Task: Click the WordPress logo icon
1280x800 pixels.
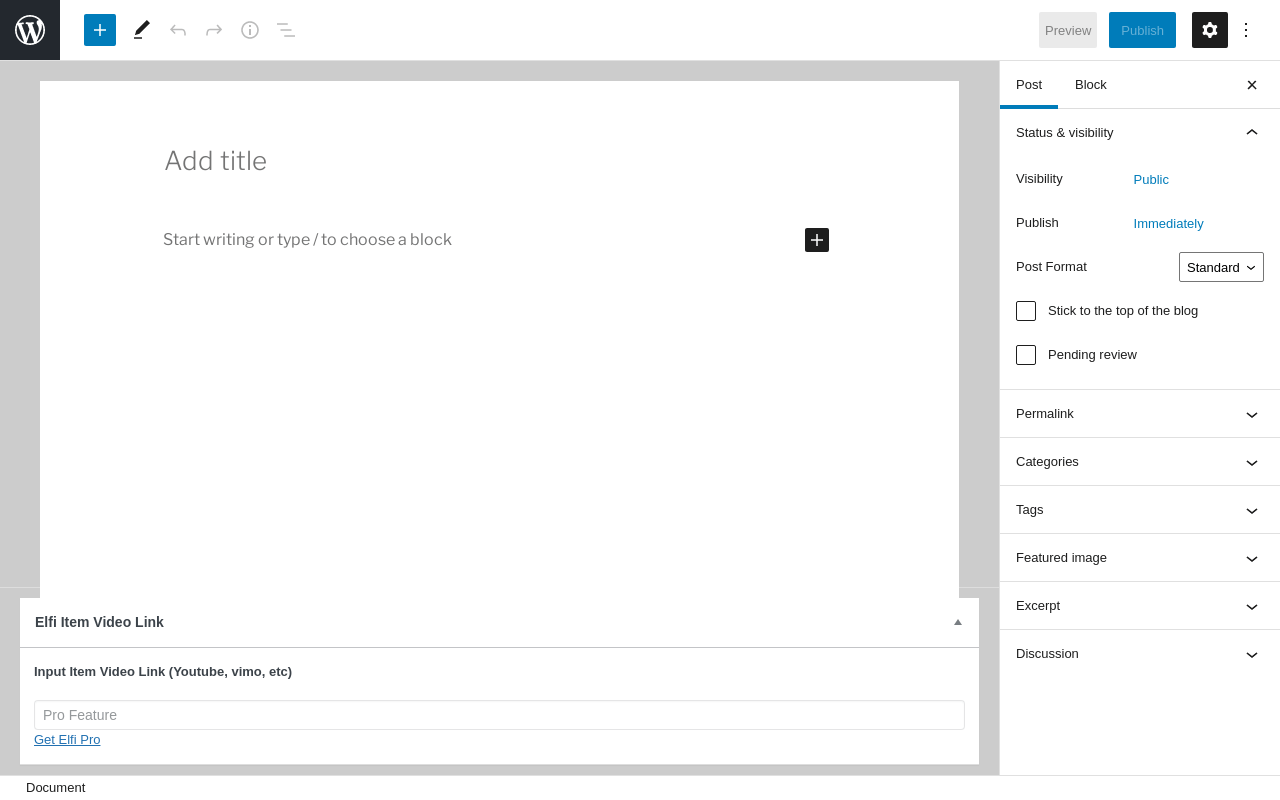Action: (30, 30)
